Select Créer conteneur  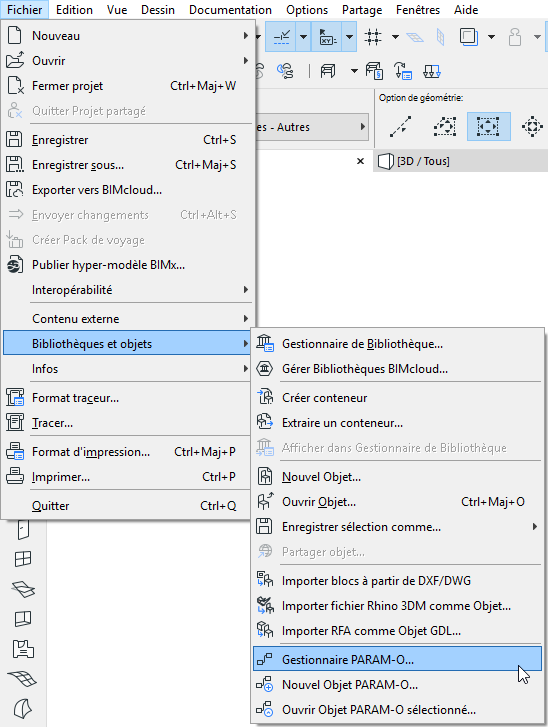397,398
